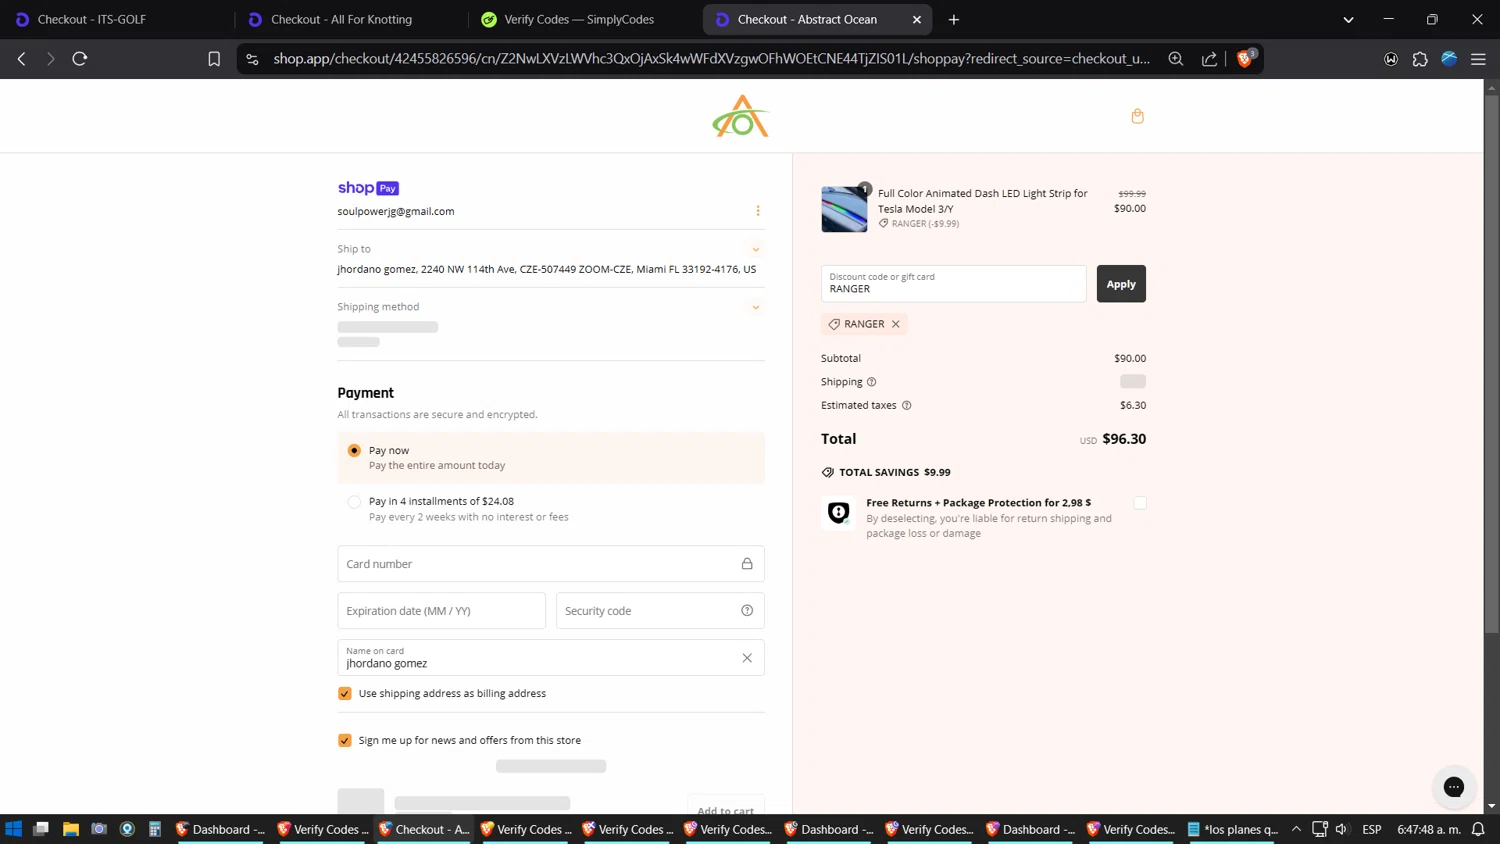Screen dimensions: 1500x844
Task: Open the Windows Start menu
Action: pos(13,829)
